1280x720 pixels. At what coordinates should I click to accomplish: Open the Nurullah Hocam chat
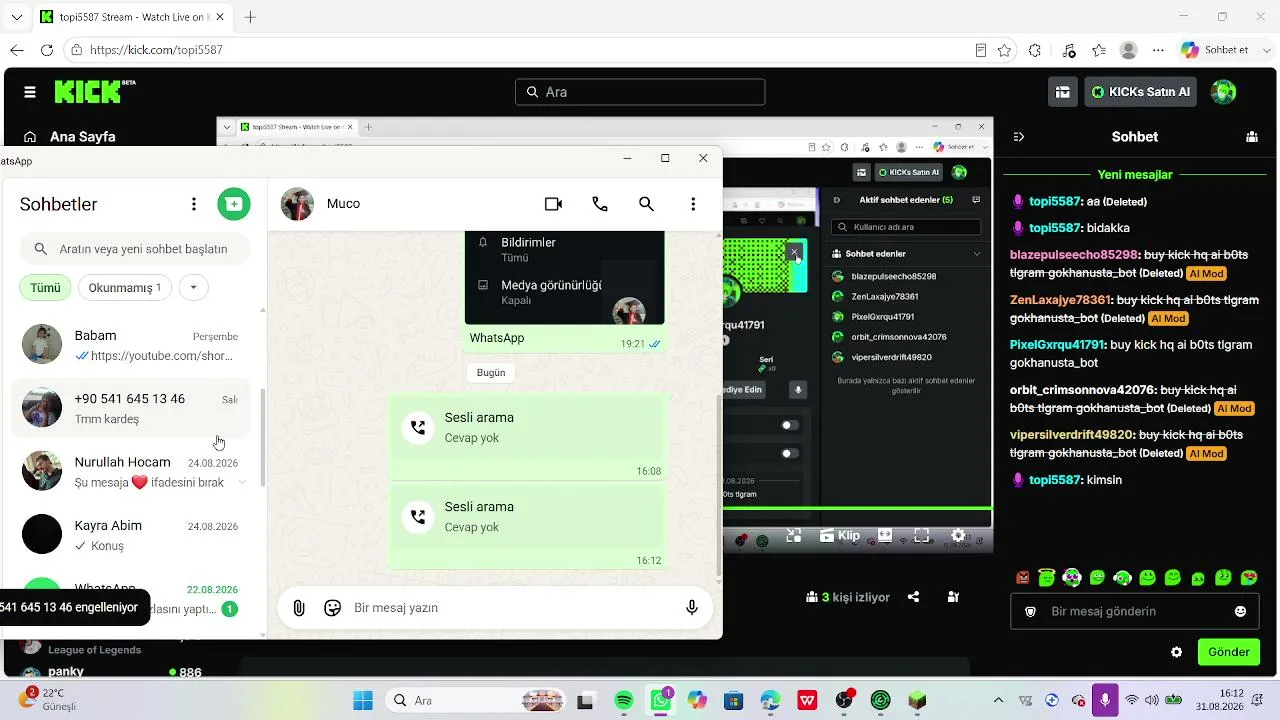[x=131, y=472]
